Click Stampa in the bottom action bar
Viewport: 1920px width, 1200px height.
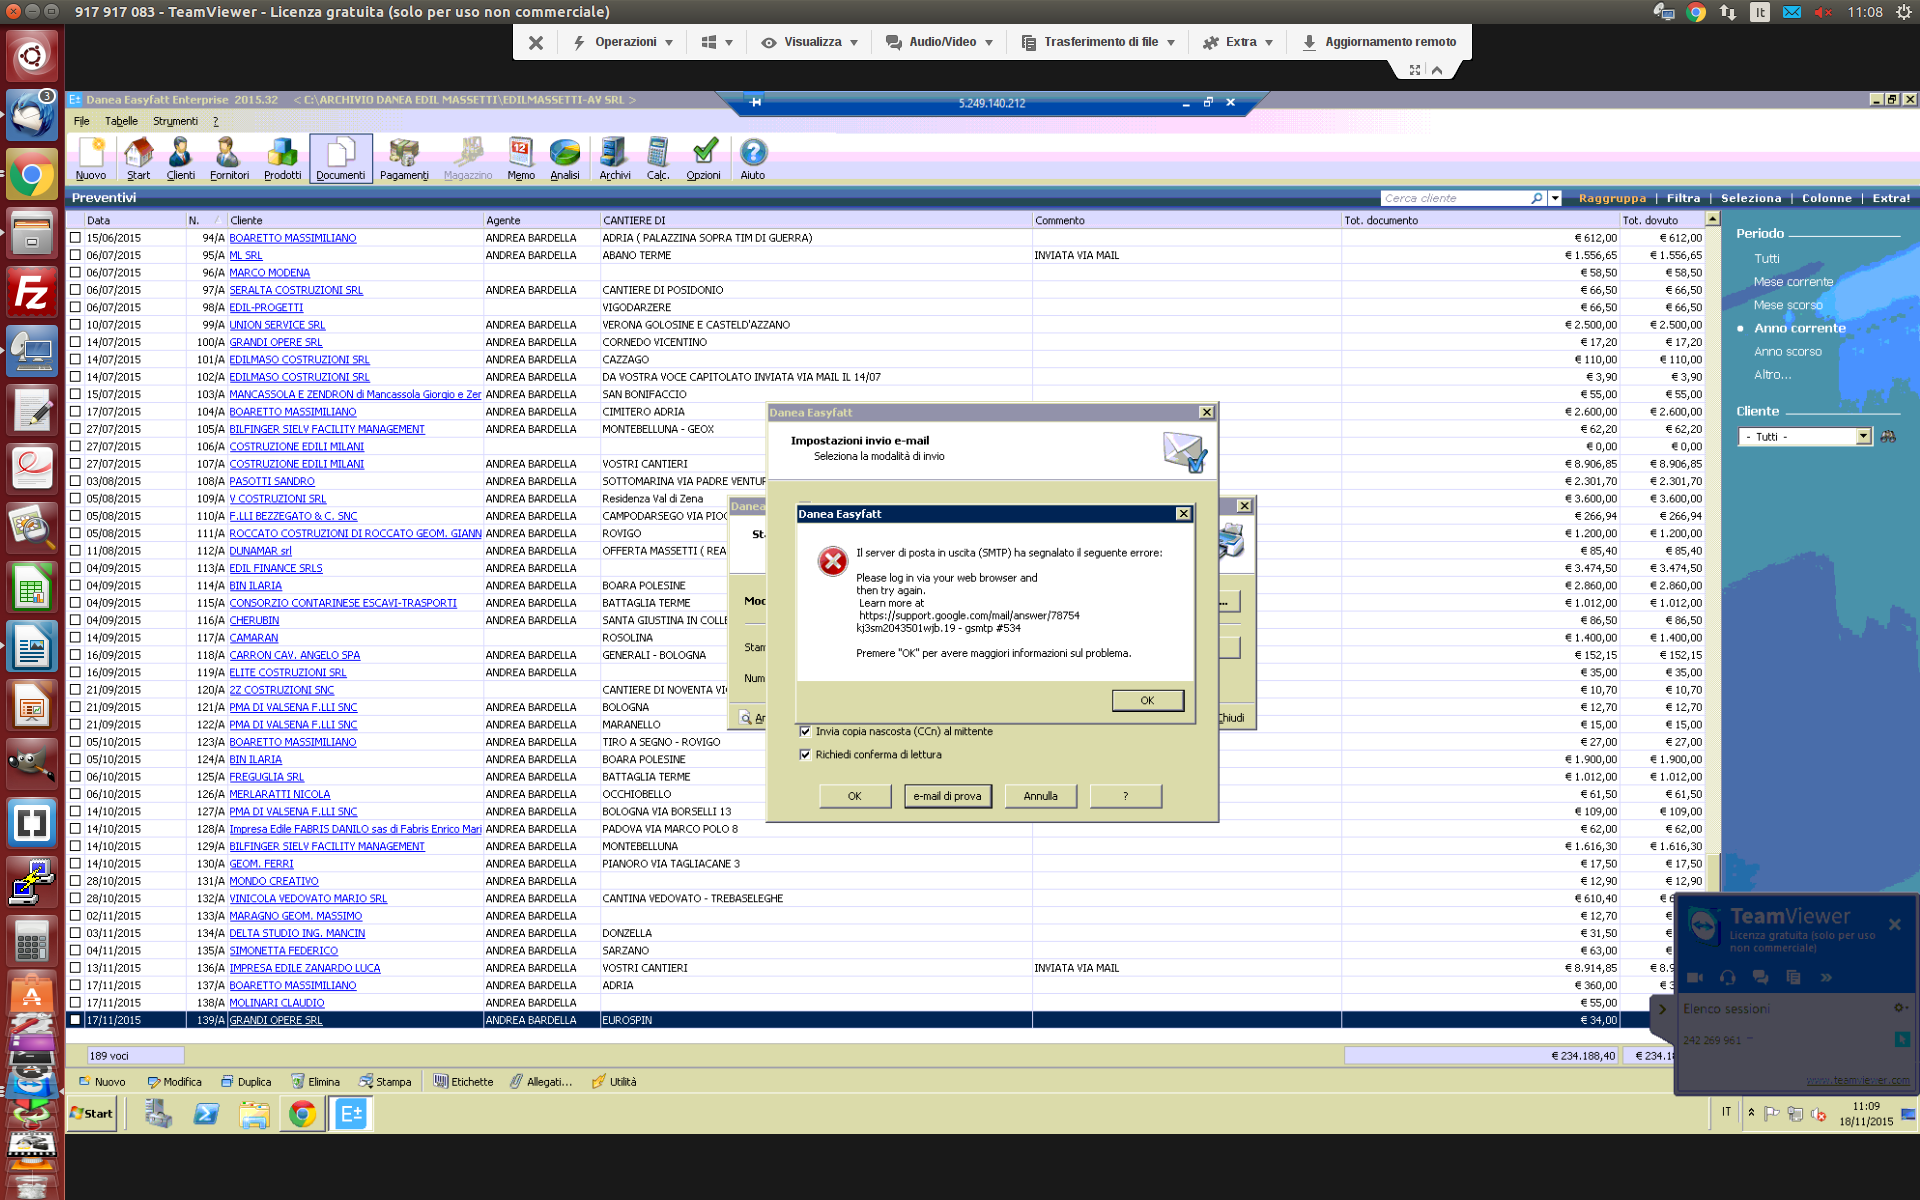pyautogui.click(x=385, y=1082)
